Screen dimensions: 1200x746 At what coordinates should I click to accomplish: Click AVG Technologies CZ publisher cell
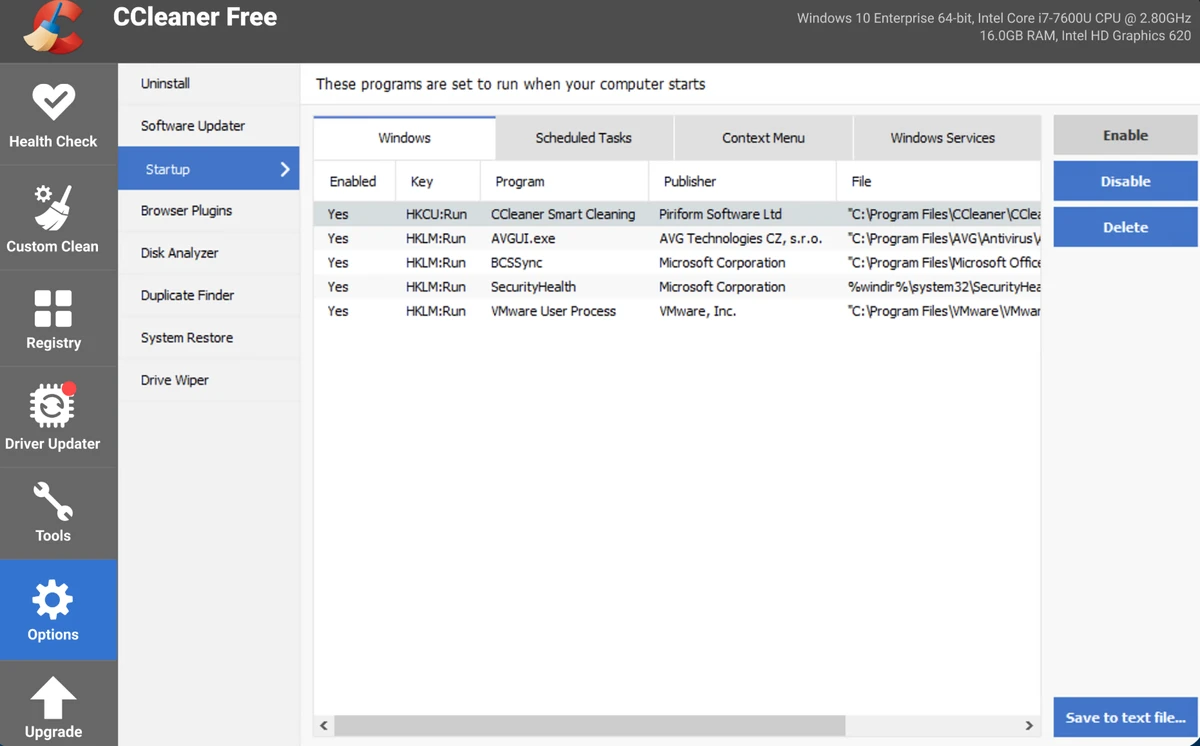(740, 238)
